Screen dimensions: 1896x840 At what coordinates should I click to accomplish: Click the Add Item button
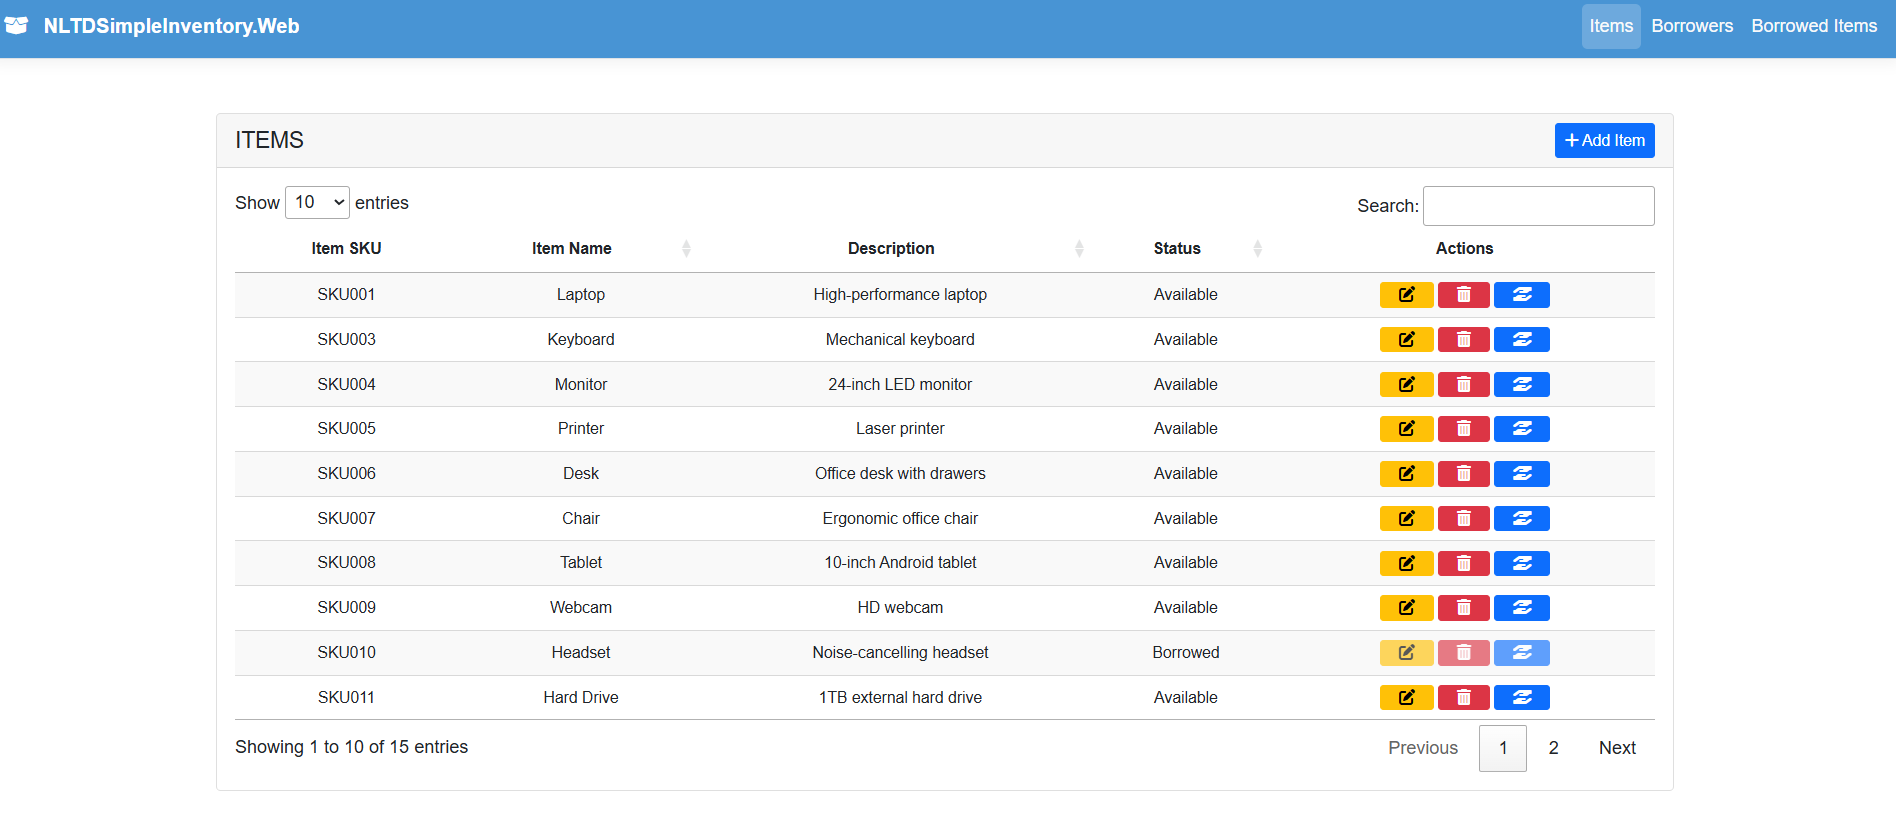1604,141
